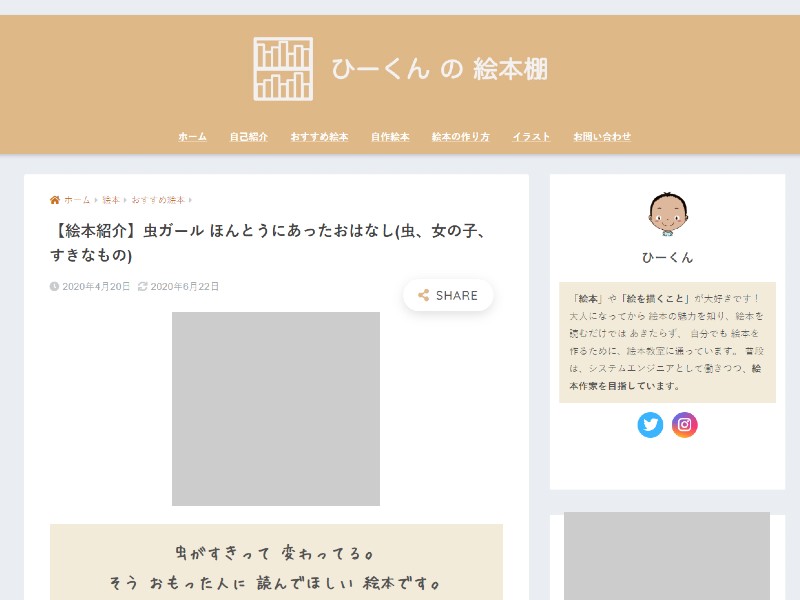This screenshot has width=800, height=600.
Task: Select おすすめ絵本 in the navigation bar
Action: pyautogui.click(x=318, y=137)
